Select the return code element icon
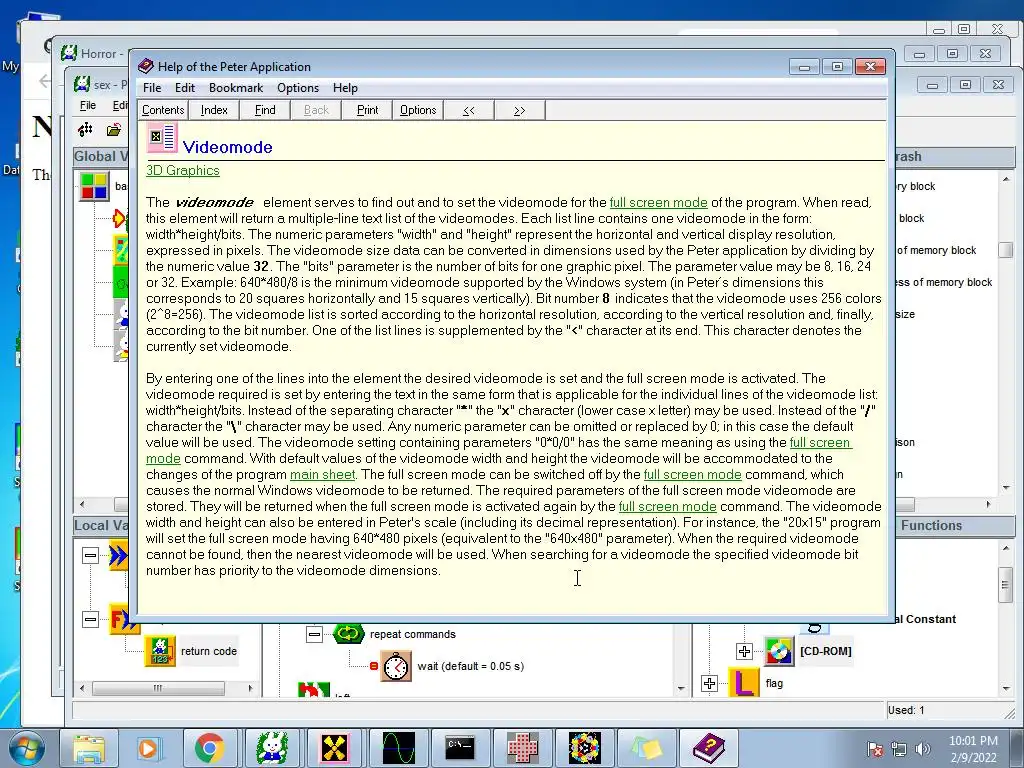This screenshot has height=768, width=1024. [160, 651]
